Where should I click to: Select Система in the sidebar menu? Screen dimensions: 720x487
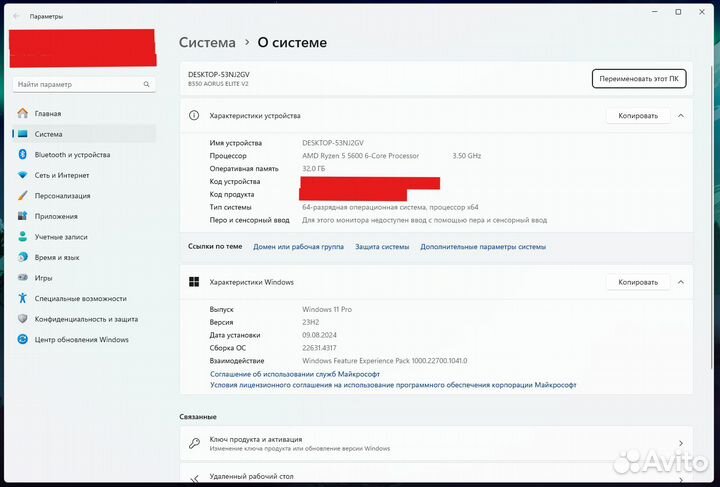tap(48, 134)
